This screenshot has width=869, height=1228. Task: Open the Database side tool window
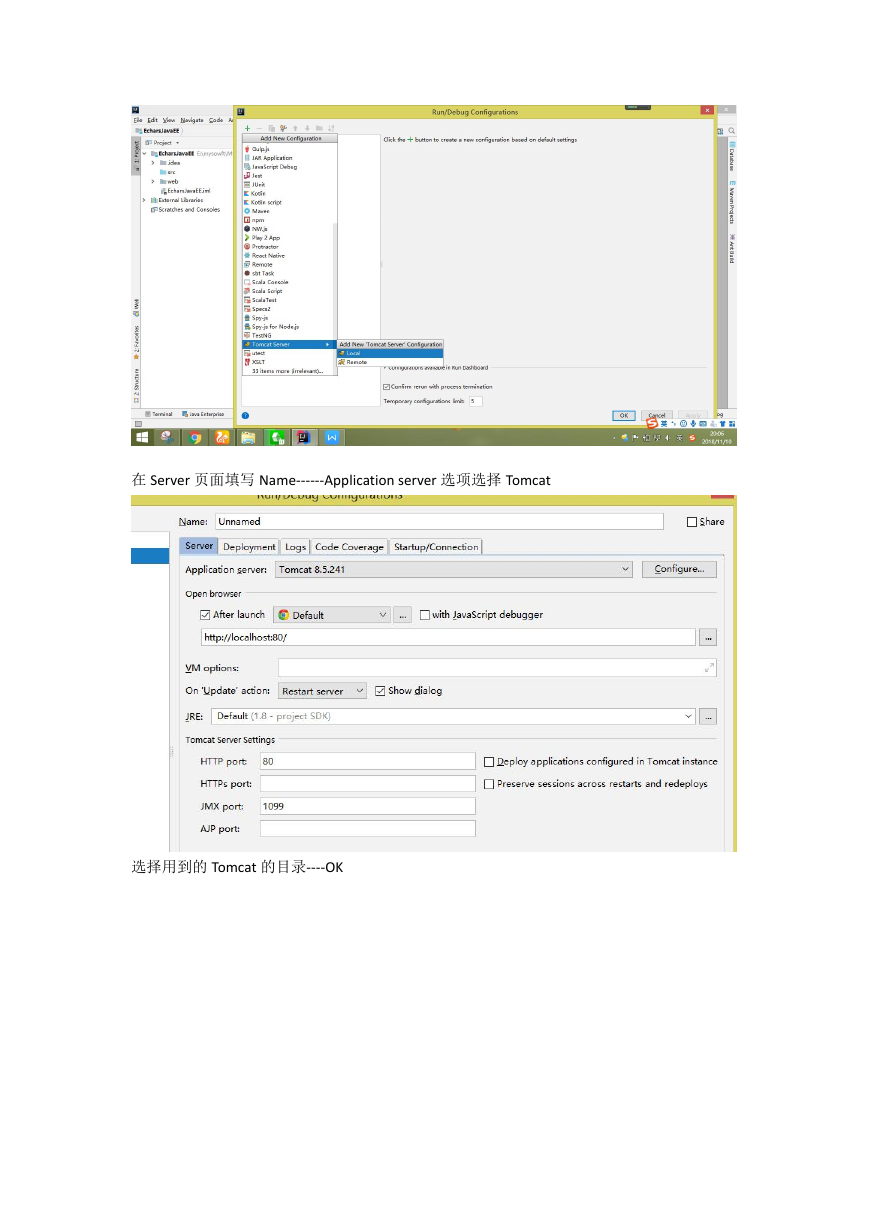pos(731,158)
